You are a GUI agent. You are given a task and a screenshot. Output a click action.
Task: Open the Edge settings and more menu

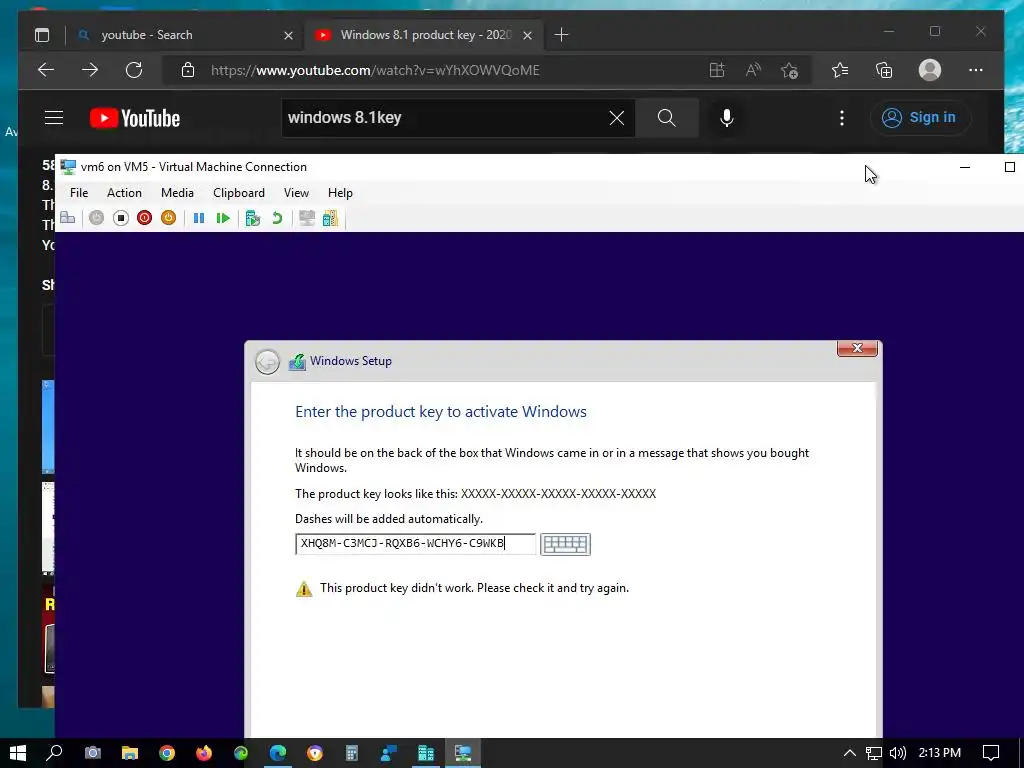(976, 70)
